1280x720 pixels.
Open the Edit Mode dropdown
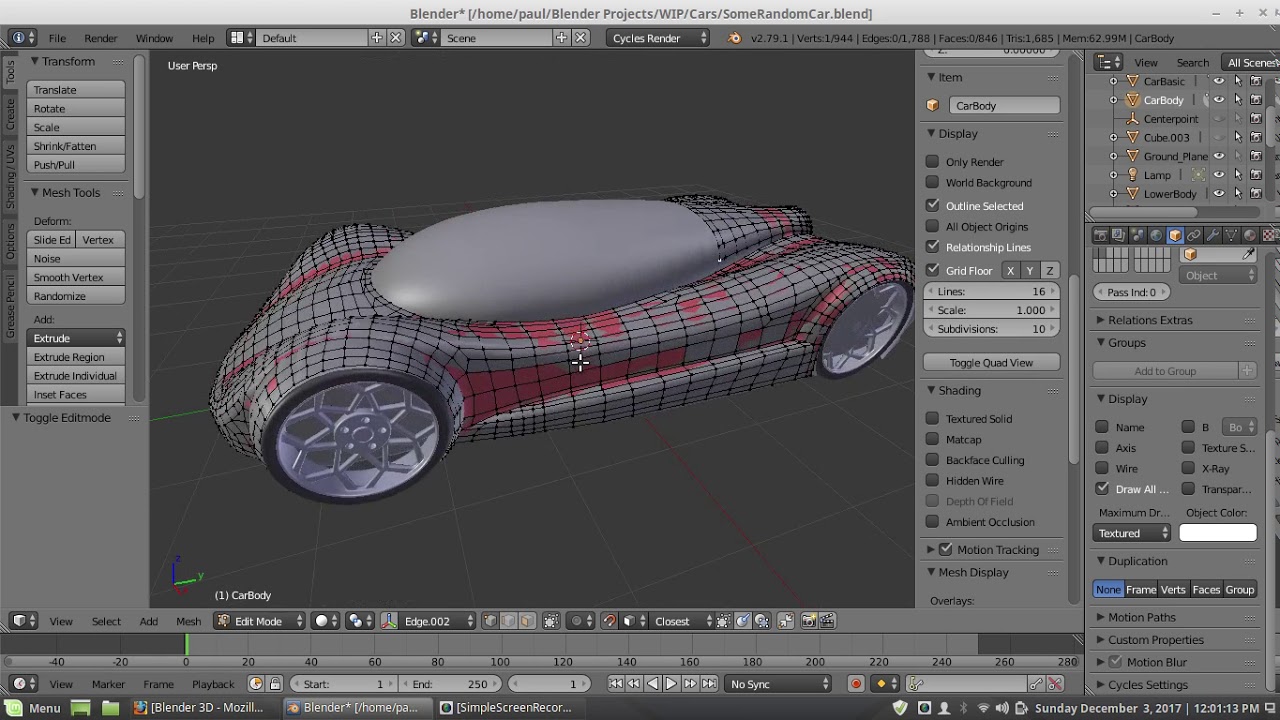(260, 621)
